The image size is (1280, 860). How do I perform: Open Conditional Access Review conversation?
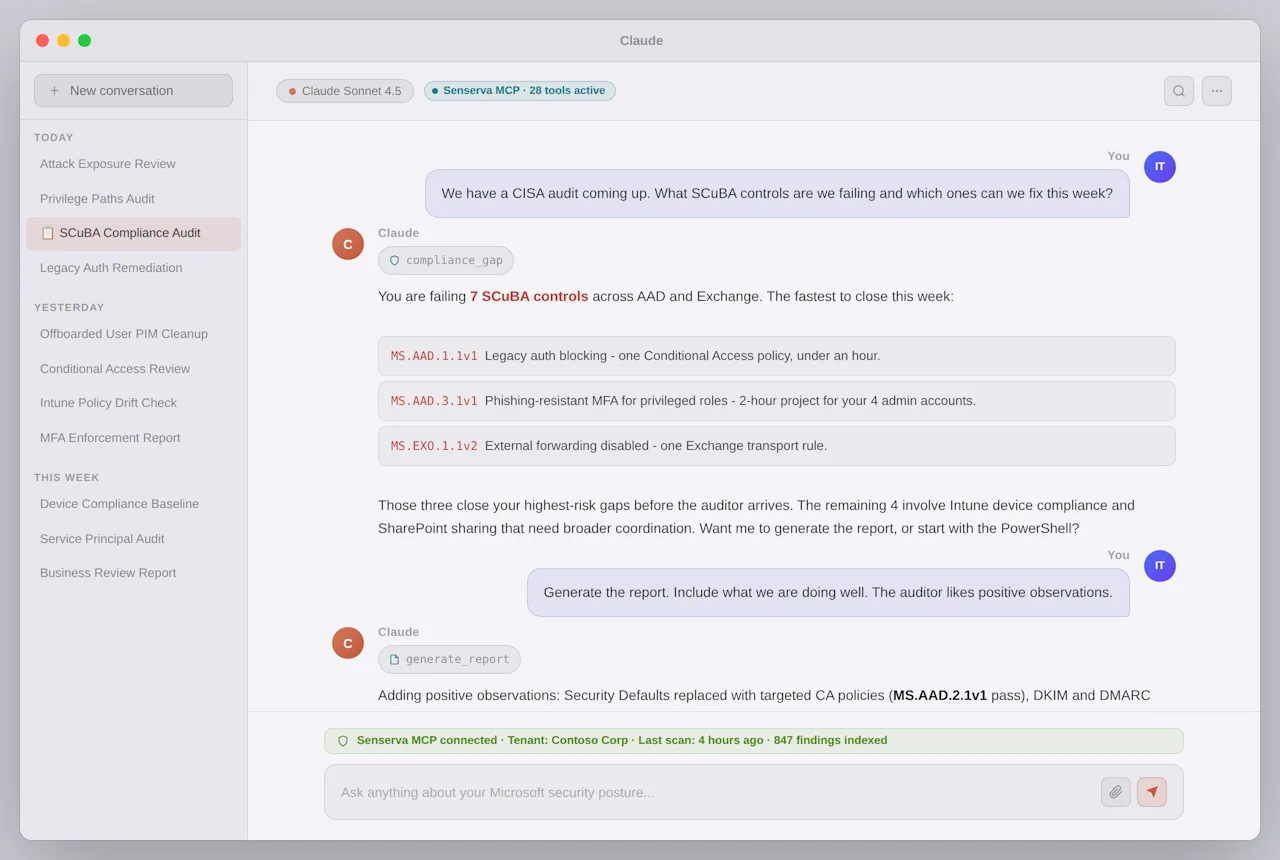coord(133,369)
